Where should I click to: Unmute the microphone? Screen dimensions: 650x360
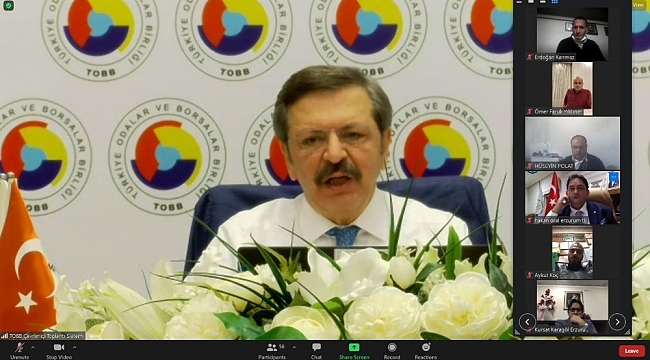point(19,350)
